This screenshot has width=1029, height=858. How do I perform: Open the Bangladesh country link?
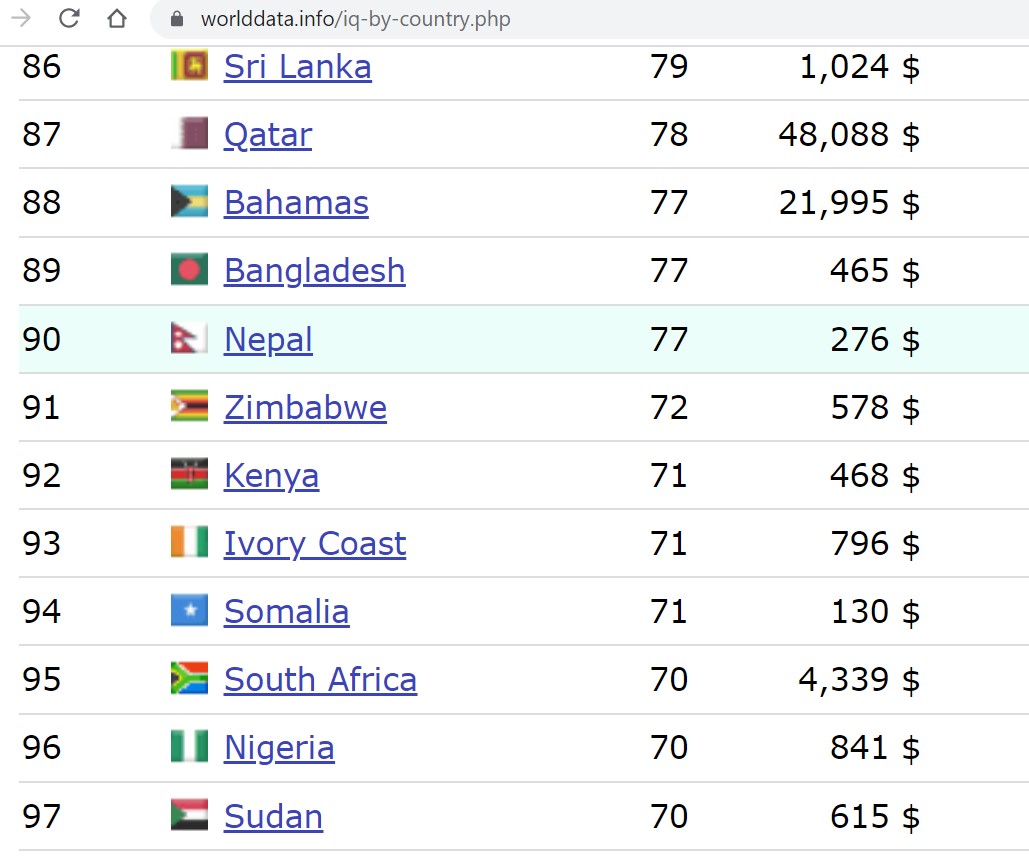click(314, 271)
